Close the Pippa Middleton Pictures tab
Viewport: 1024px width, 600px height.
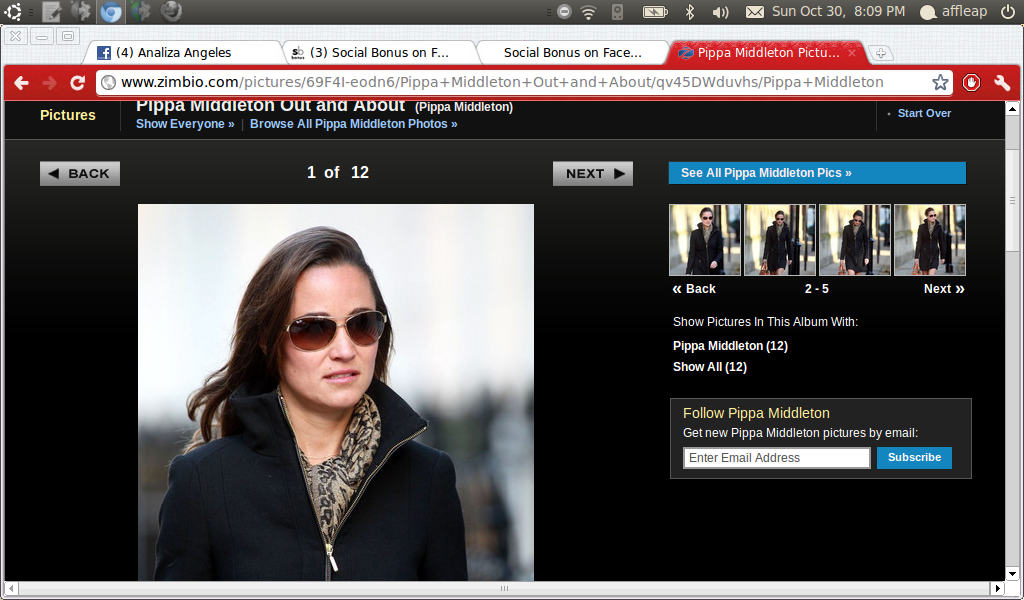pos(852,53)
